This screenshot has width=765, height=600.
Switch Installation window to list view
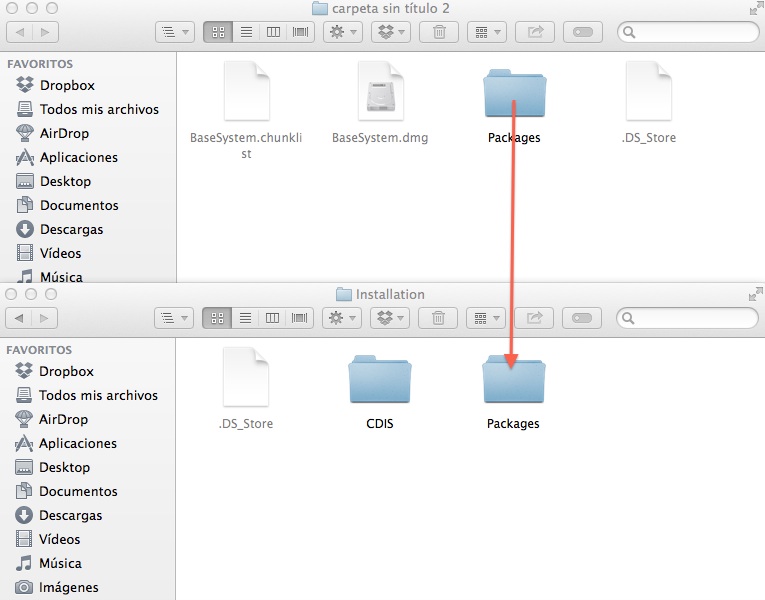tap(245, 318)
